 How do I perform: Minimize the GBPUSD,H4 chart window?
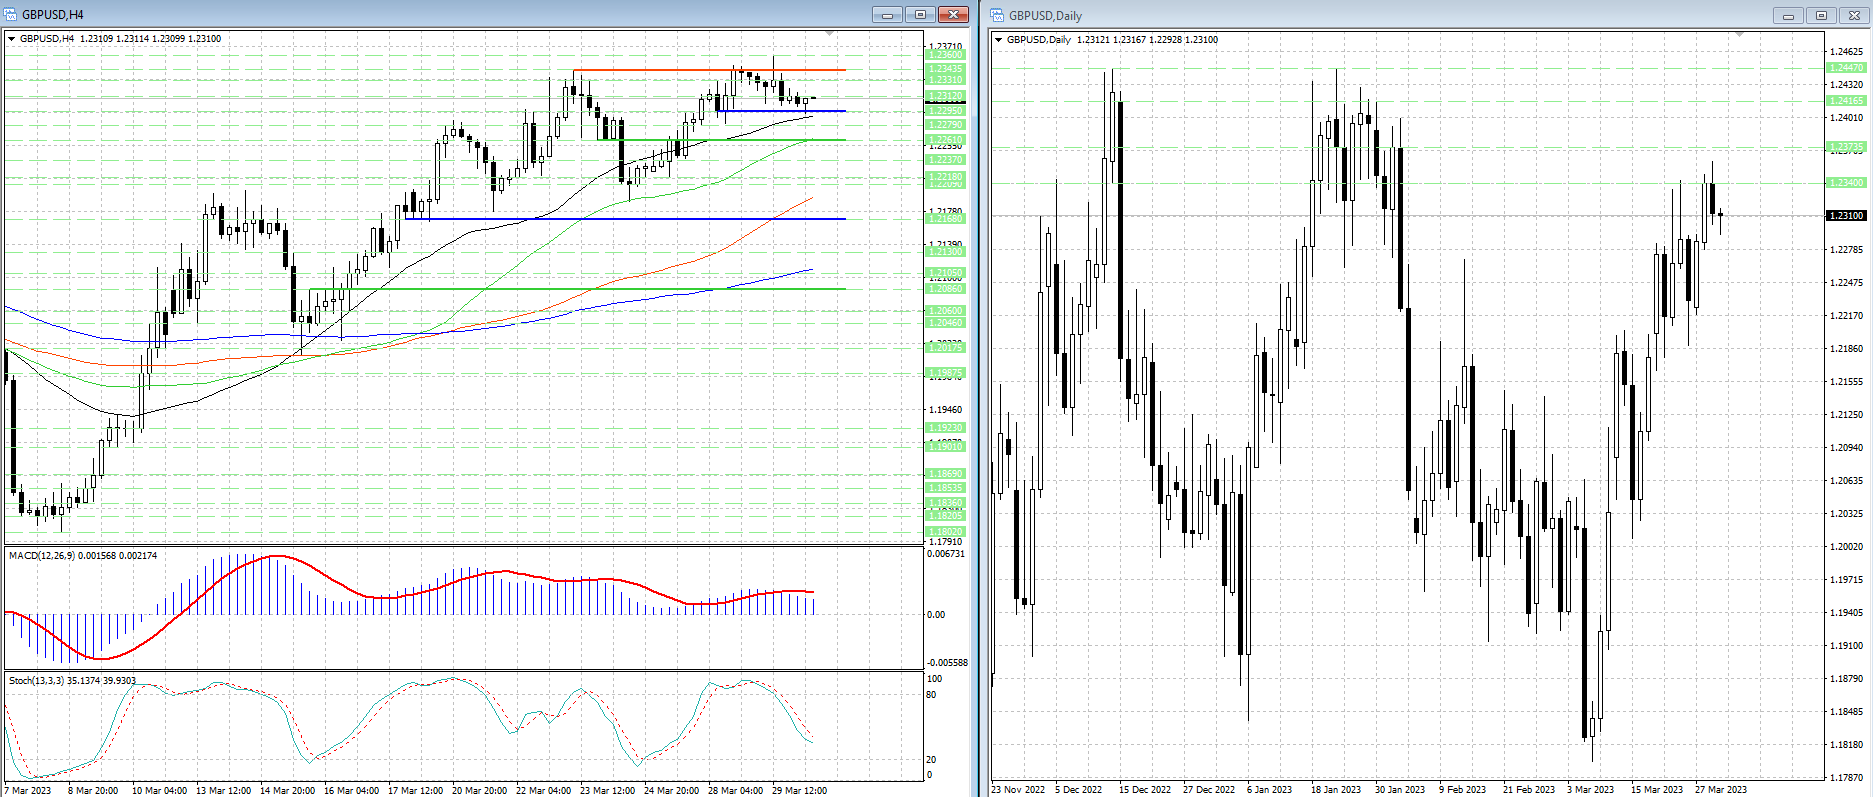886,15
